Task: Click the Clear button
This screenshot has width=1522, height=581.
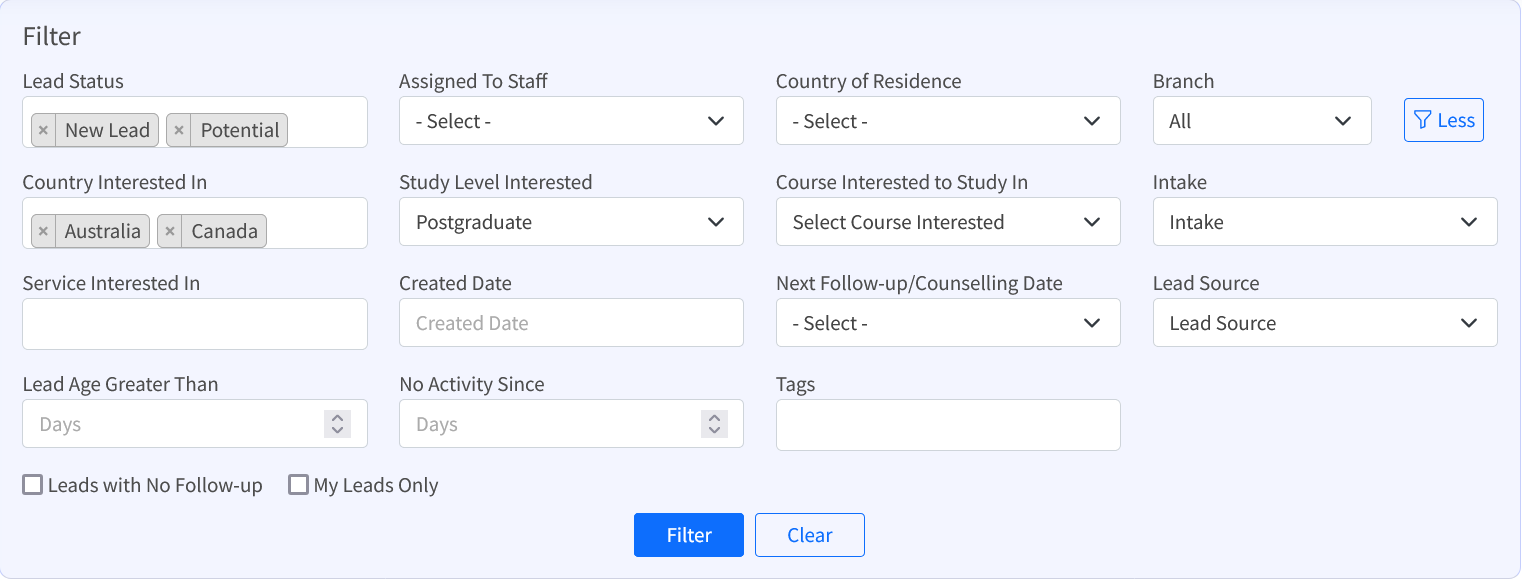Action: [x=809, y=535]
